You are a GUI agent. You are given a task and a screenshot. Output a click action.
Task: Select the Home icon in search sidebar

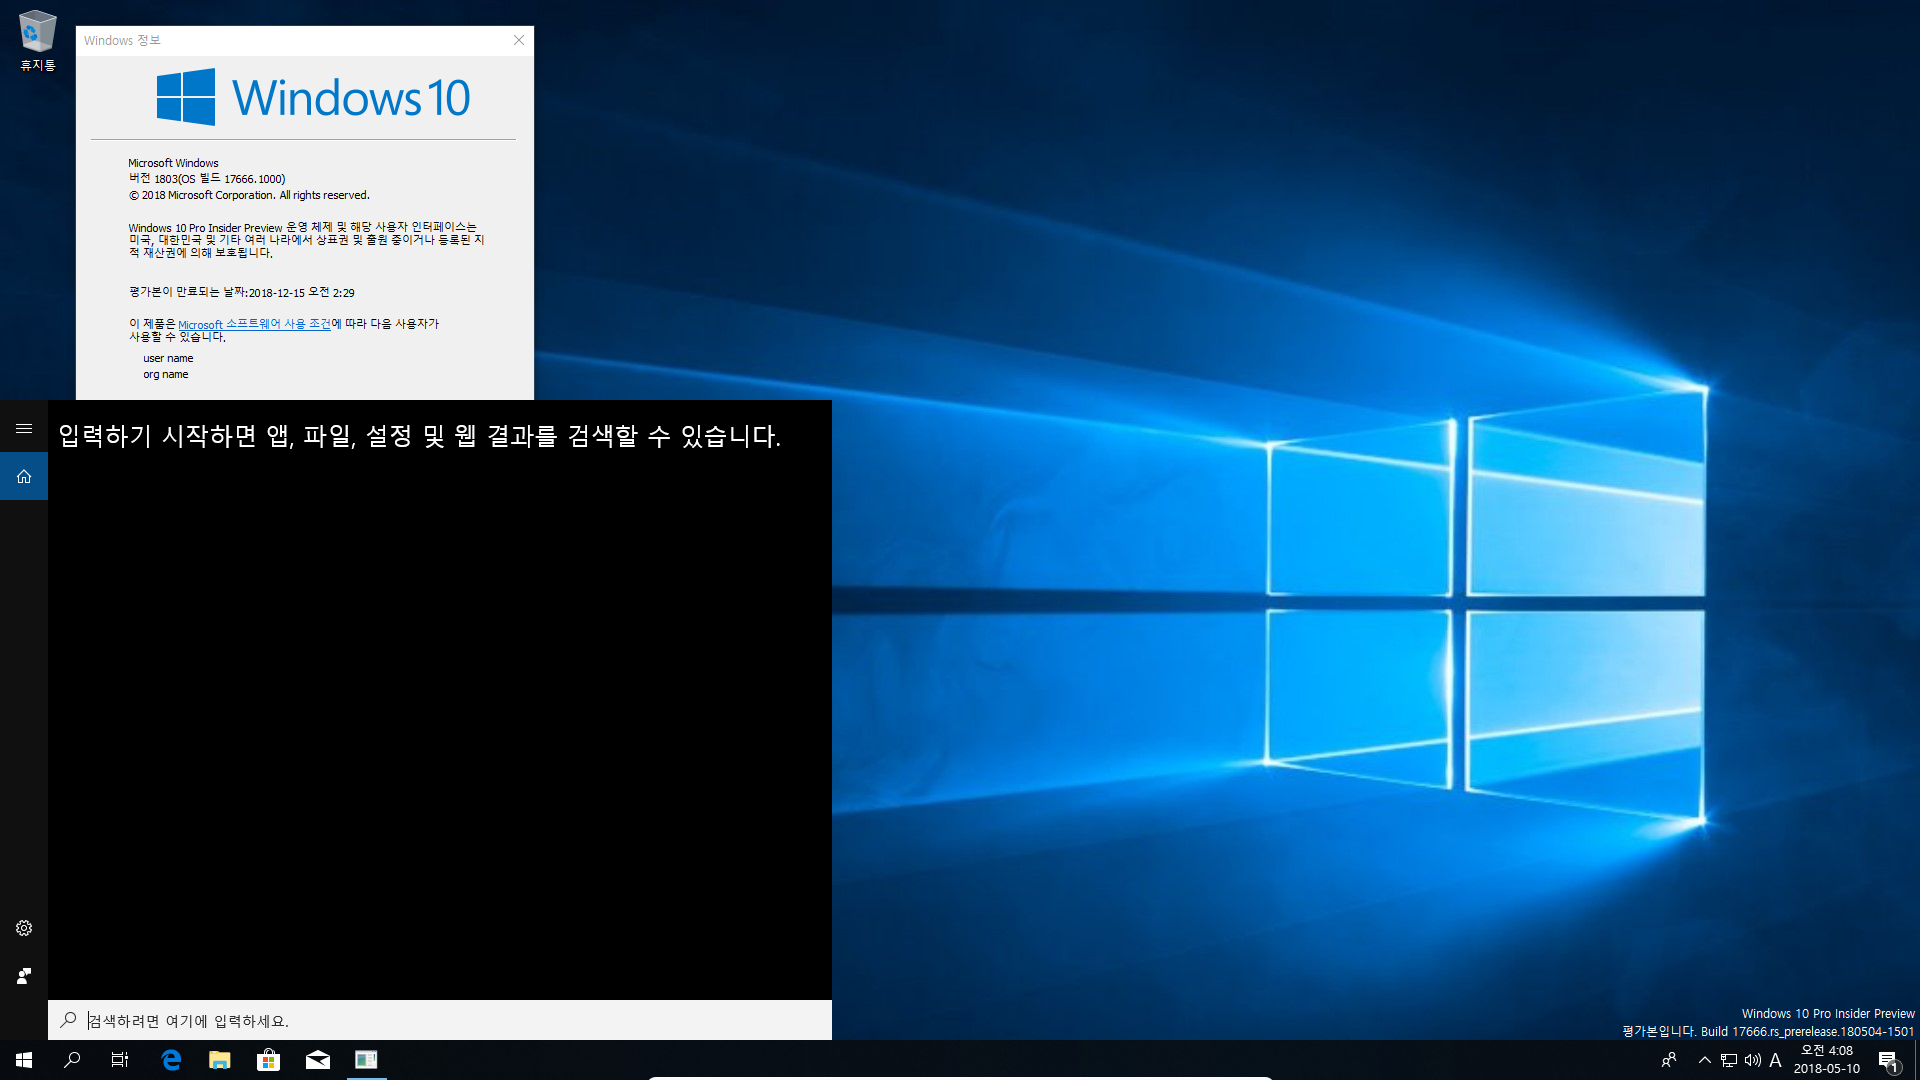click(24, 476)
